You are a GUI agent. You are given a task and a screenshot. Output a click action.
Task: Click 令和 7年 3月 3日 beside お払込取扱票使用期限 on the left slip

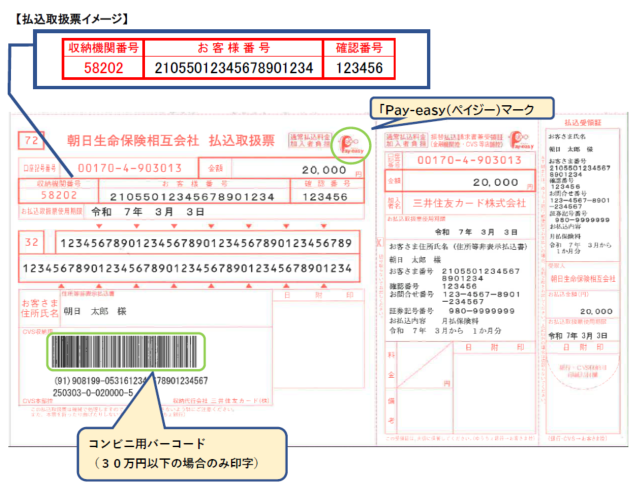[x=148, y=212]
